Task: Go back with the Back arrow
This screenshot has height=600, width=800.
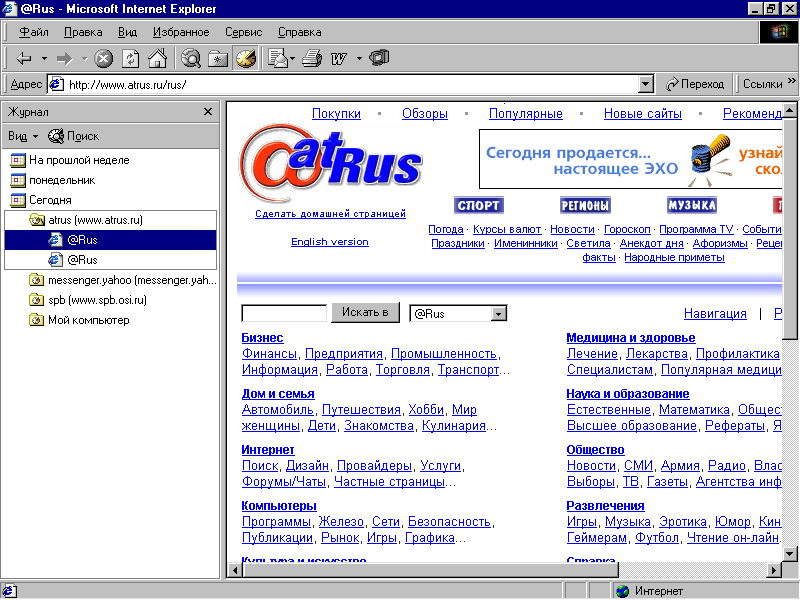Action: tap(24, 59)
